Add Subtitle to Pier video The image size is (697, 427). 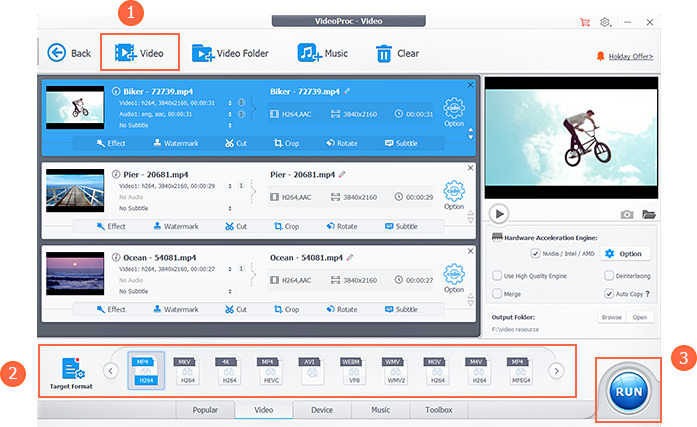point(401,226)
